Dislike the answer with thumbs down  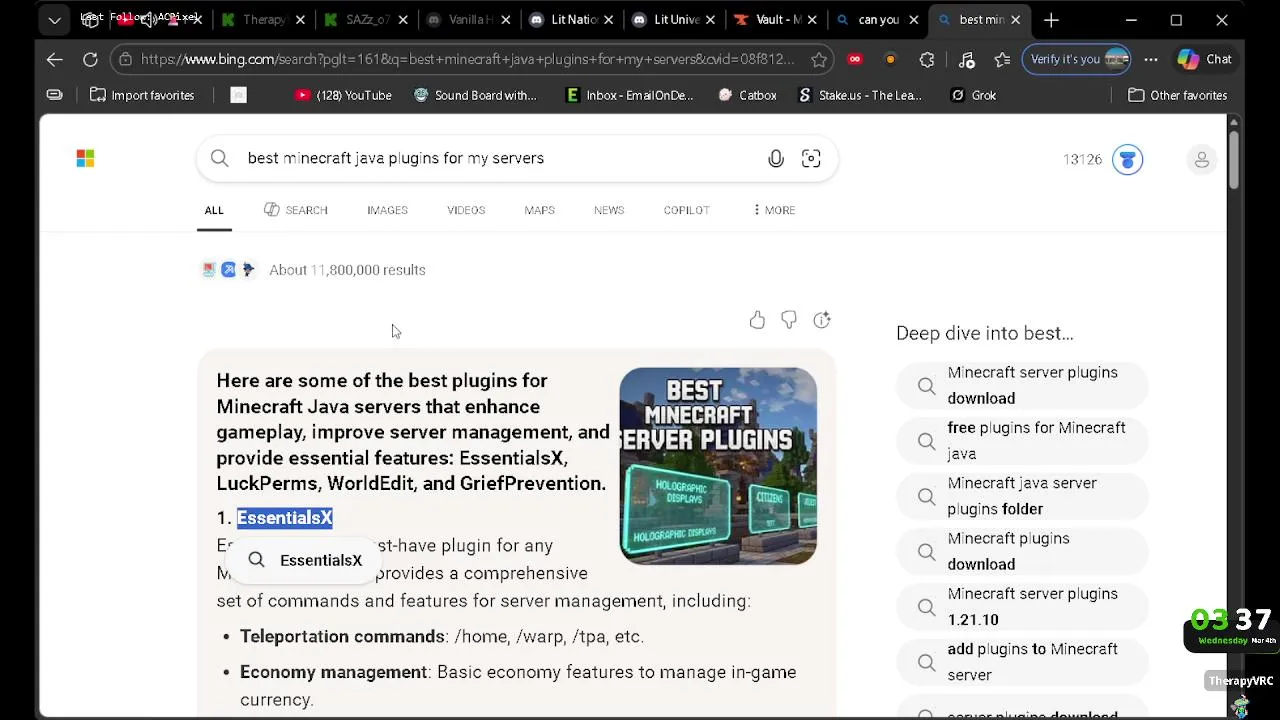click(789, 320)
